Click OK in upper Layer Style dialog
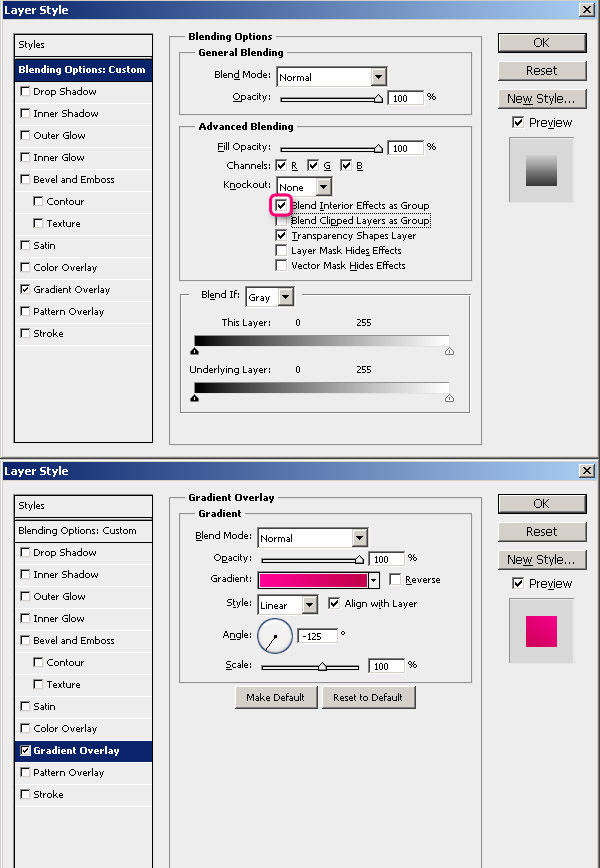Screen dimensions: 600x868 (x=542, y=43)
